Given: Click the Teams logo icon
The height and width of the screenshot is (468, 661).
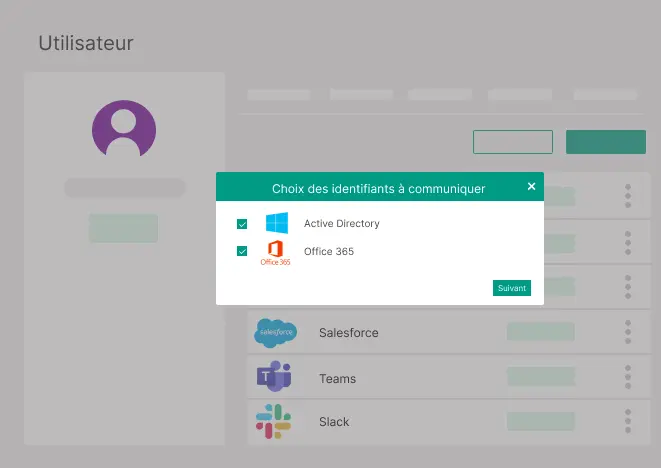Looking at the screenshot, I should pyautogui.click(x=274, y=376).
